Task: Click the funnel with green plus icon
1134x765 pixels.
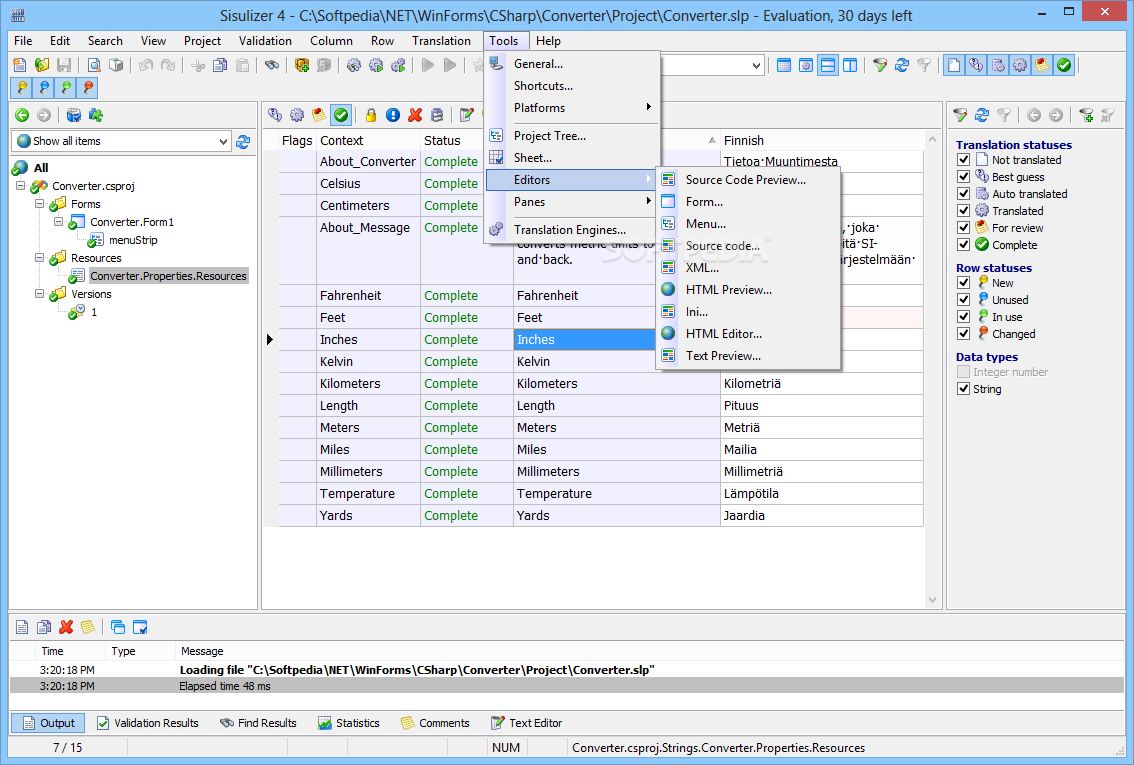Action: coord(1086,115)
